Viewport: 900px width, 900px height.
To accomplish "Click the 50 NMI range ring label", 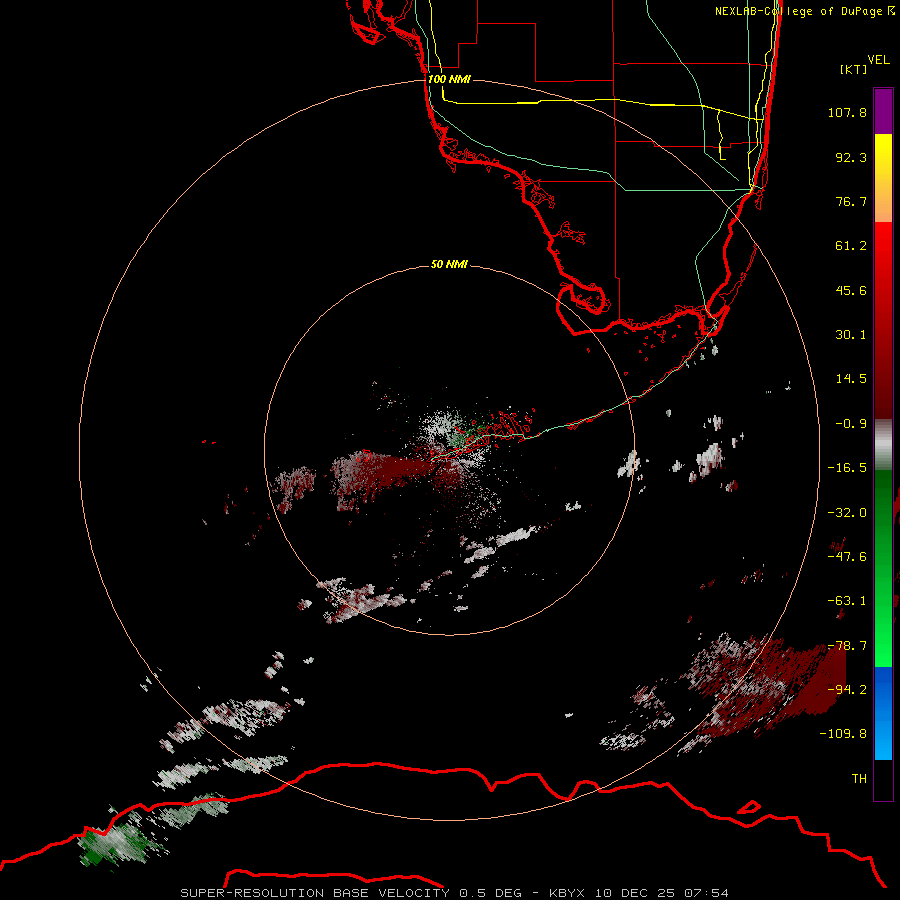I will click(x=449, y=265).
